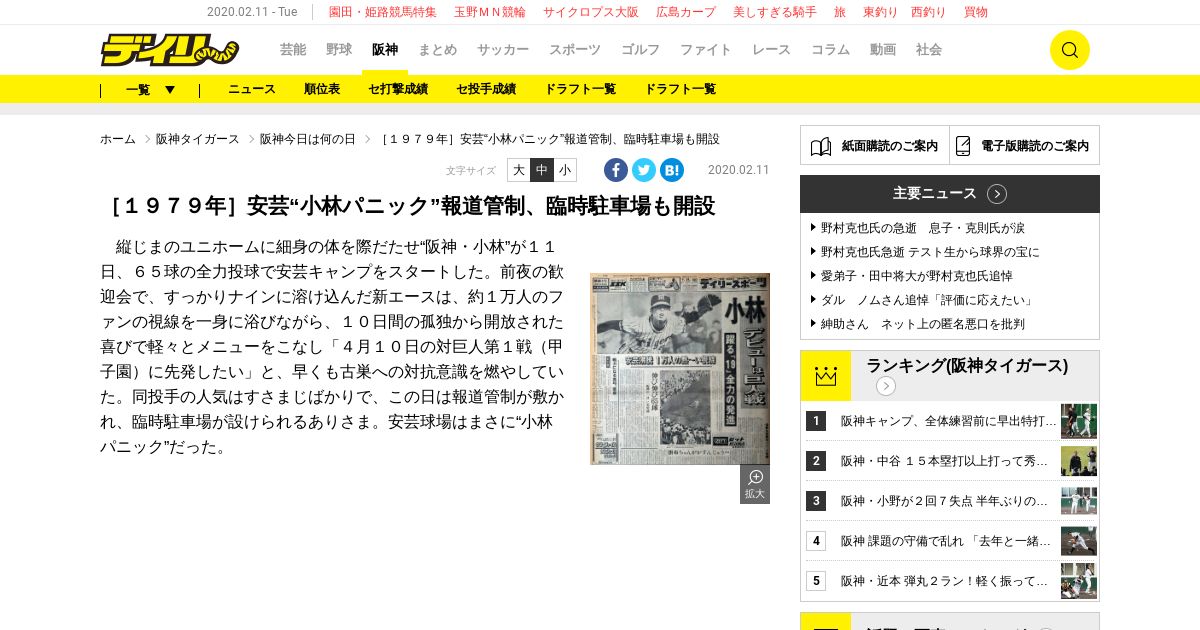Click the 主要ニュース header
The width and height of the screenshot is (1200, 630).
950,194
